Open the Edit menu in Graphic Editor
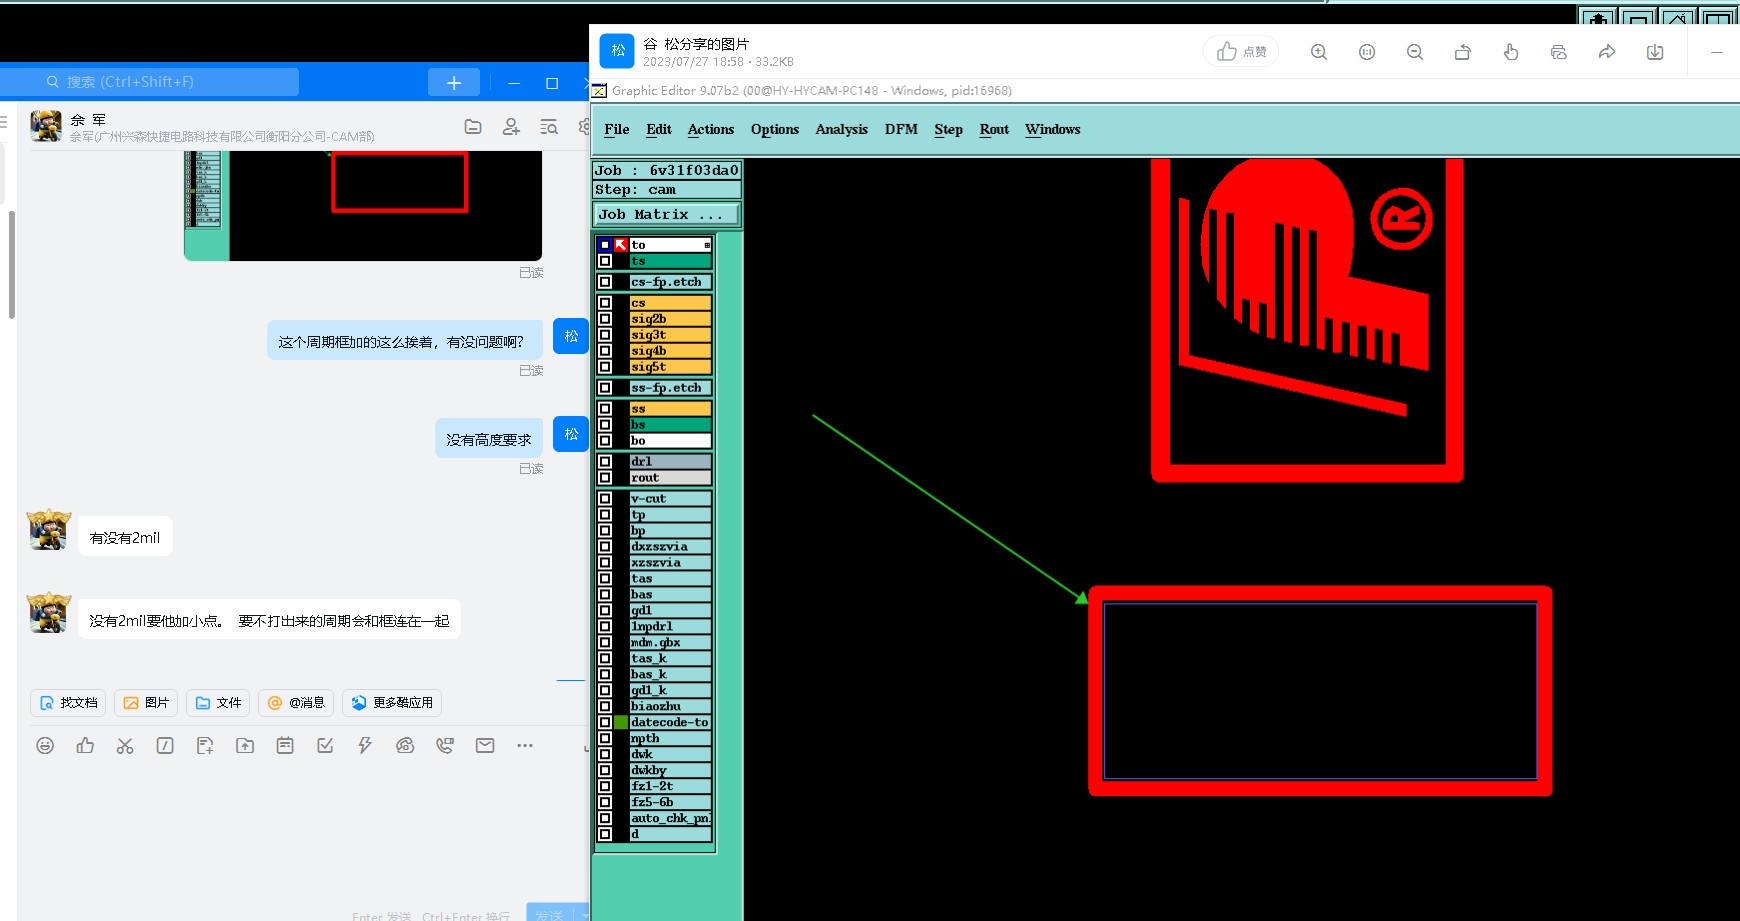 click(x=659, y=129)
